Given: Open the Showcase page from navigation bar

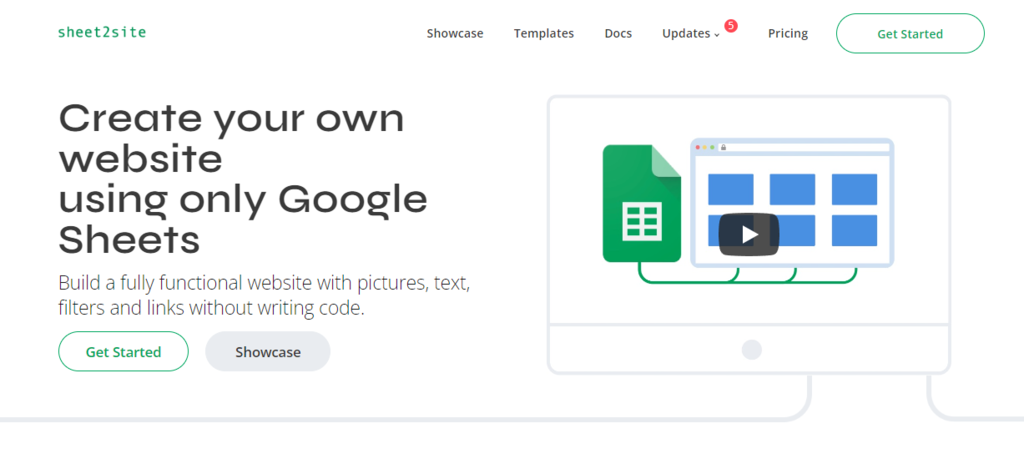Looking at the screenshot, I should [x=455, y=33].
